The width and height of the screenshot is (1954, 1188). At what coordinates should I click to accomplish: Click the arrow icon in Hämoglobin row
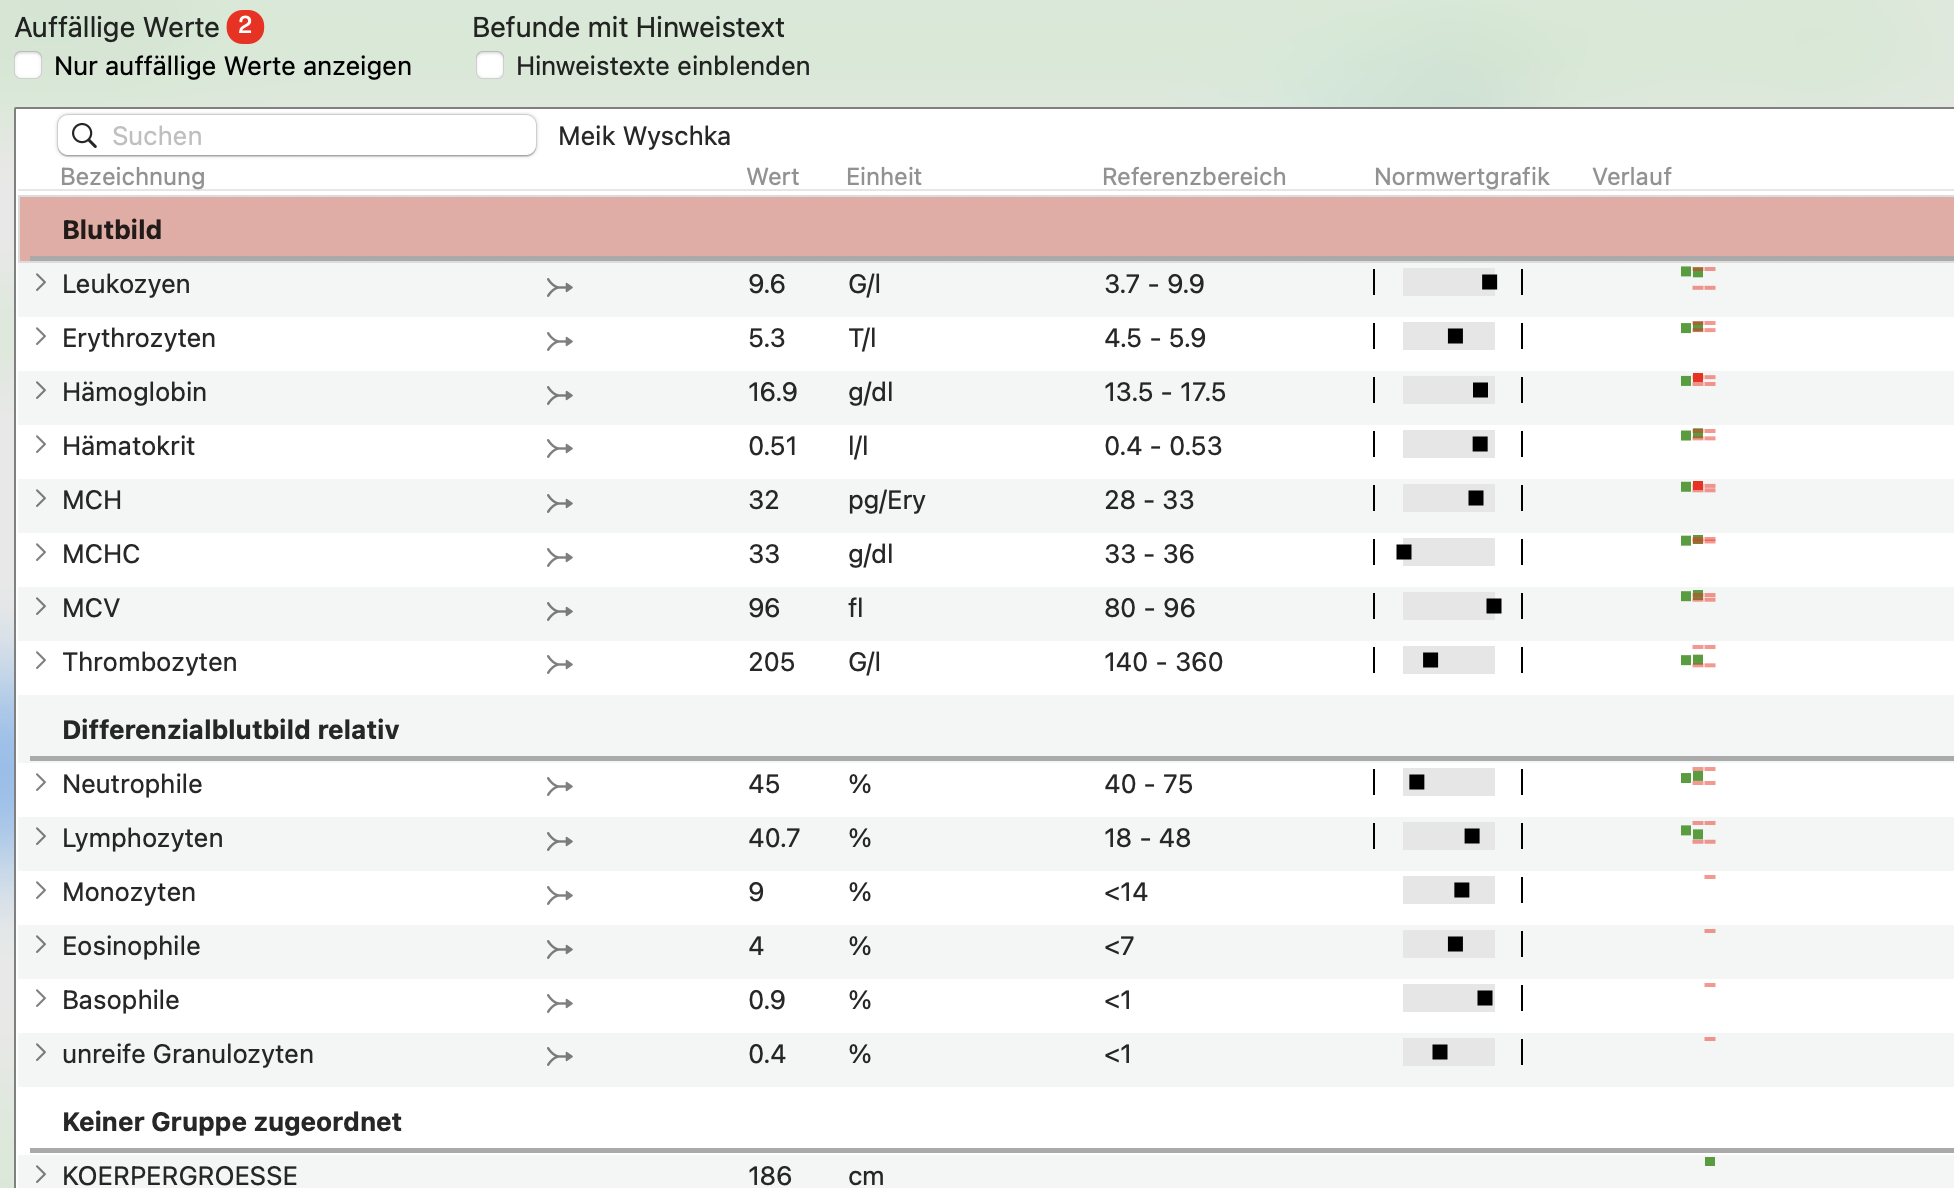coord(559,396)
